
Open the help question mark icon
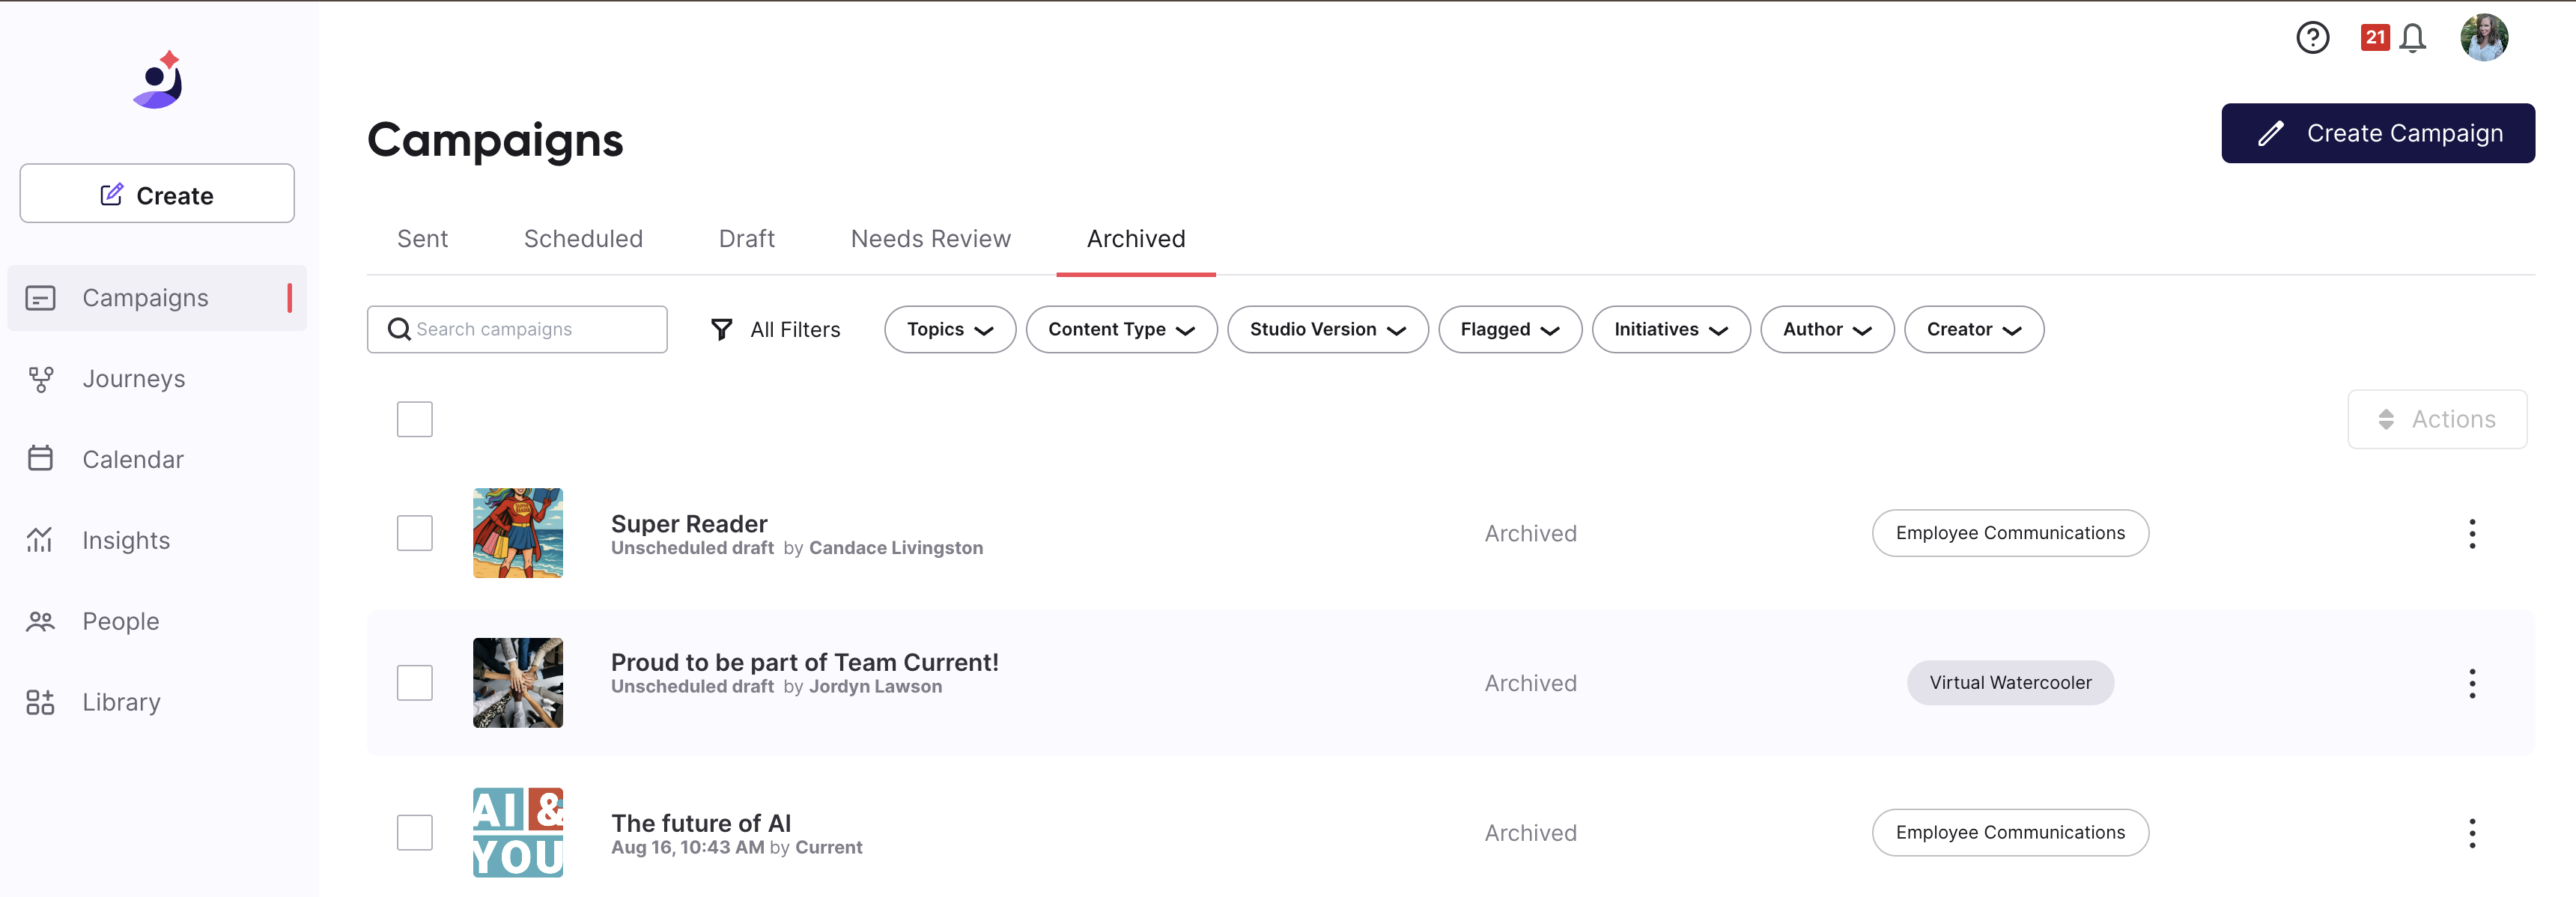2312,38
